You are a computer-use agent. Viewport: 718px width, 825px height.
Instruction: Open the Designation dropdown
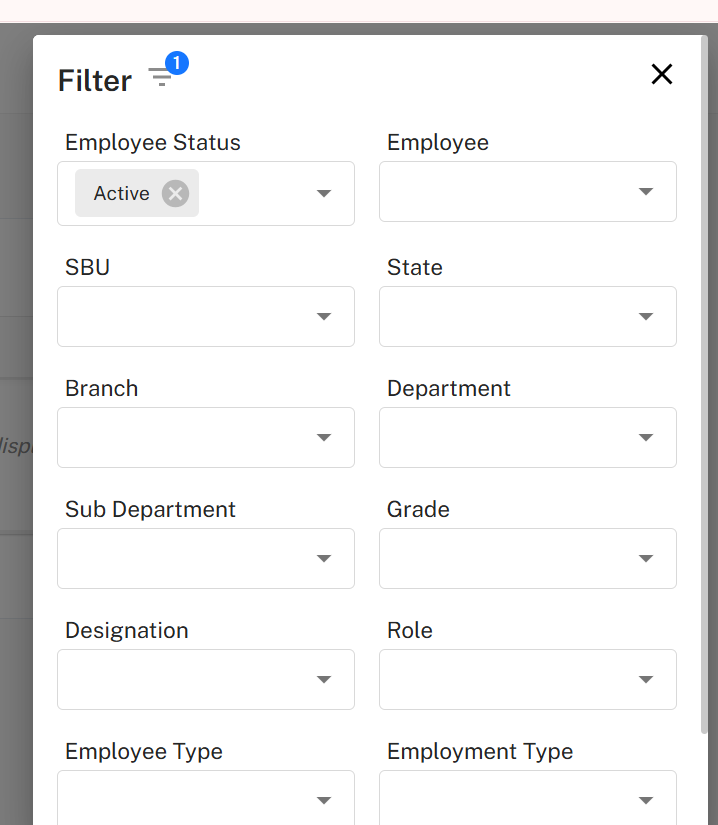[323, 679]
